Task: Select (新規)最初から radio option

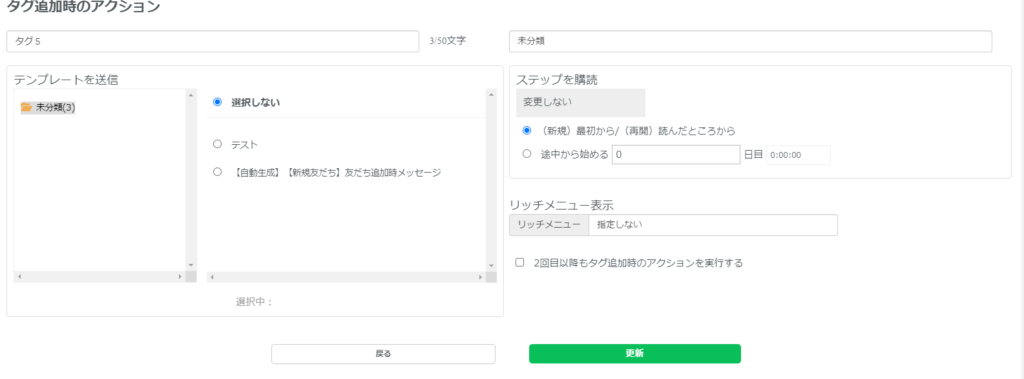Action: click(527, 130)
